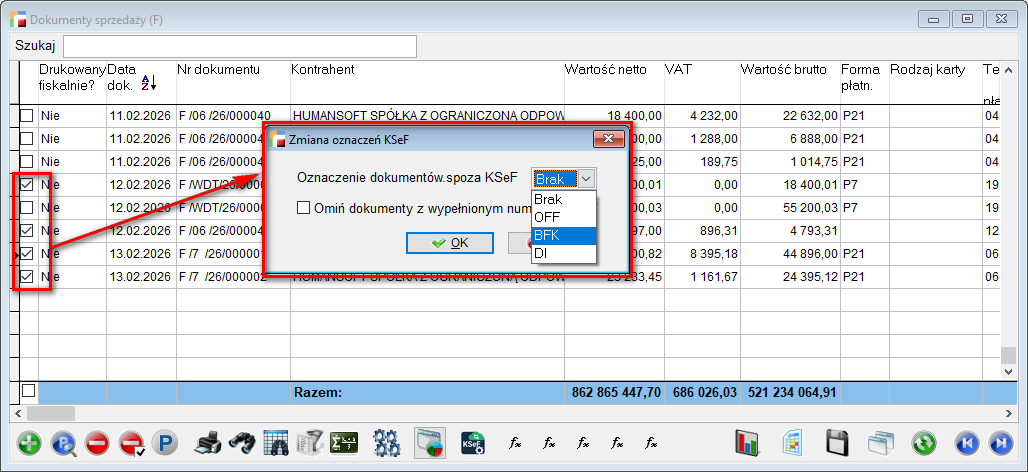Click the gears settings icon in toolbar

387,443
